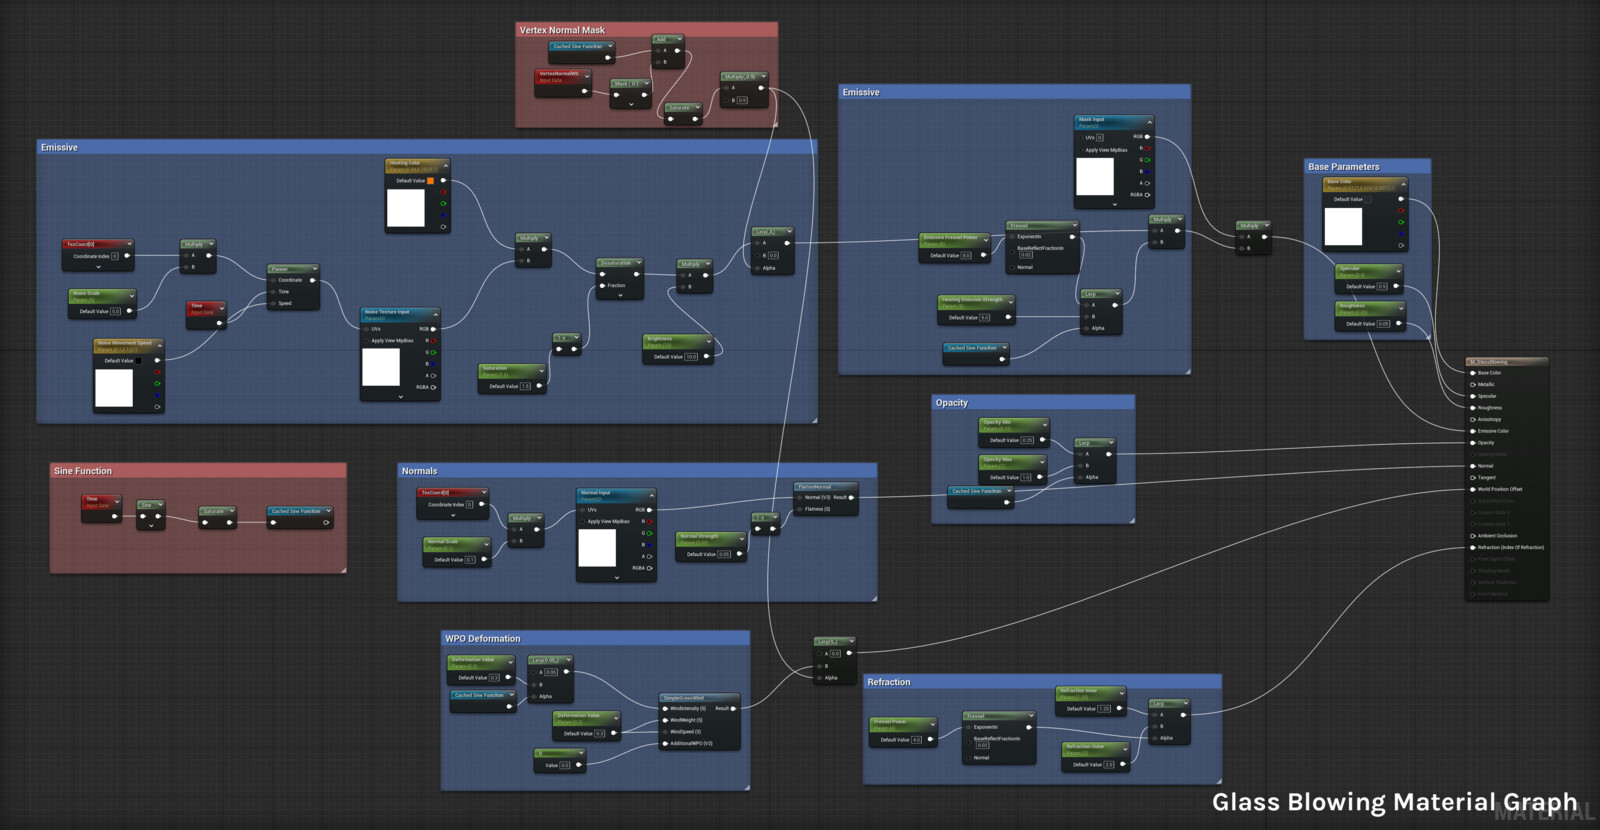Select the Sine Function comment box title
Viewport: 1600px width, 830px height.
(x=83, y=471)
